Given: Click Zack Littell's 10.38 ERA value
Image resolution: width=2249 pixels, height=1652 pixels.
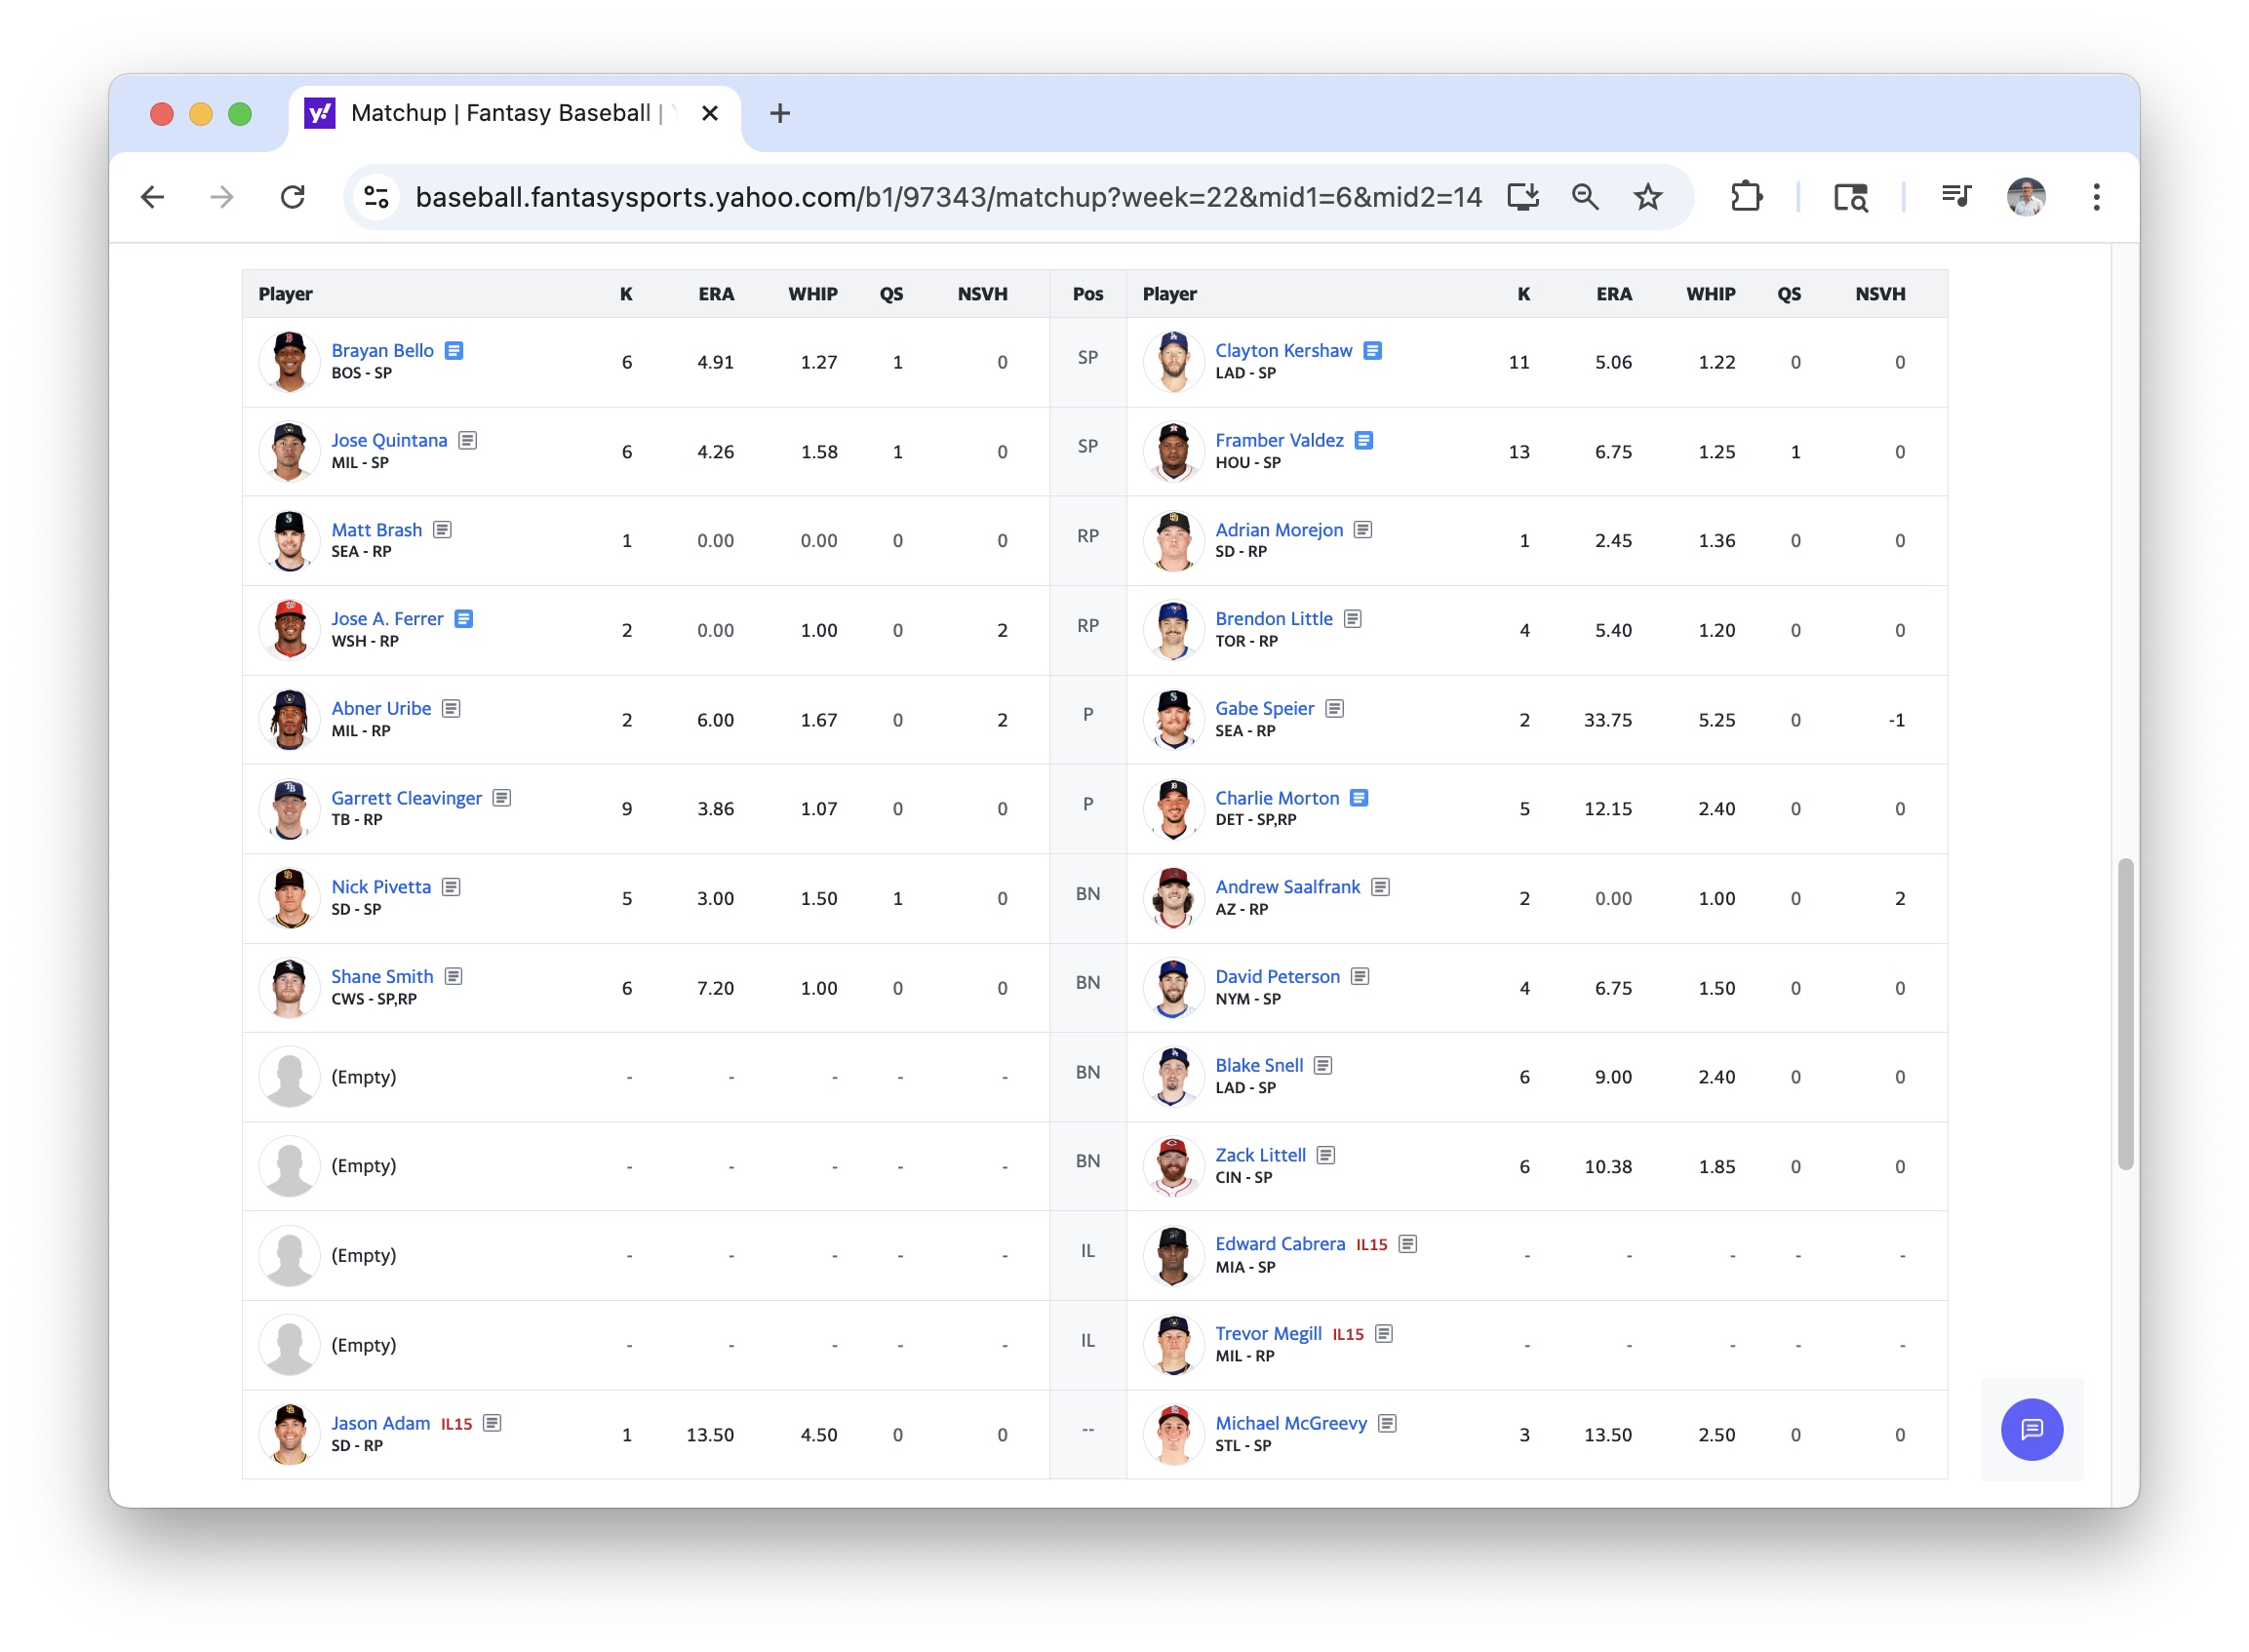Looking at the screenshot, I should coord(1607,1167).
